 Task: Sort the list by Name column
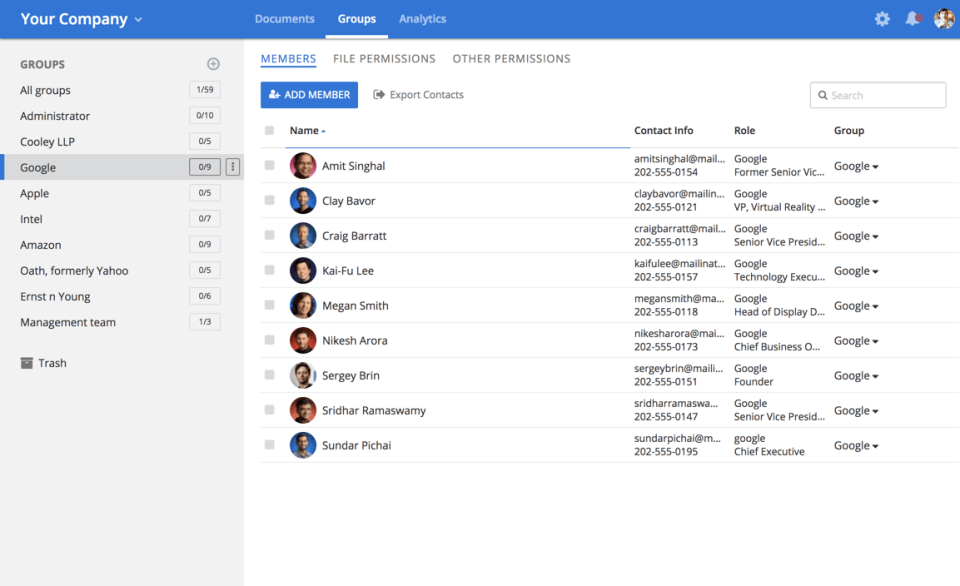305,130
